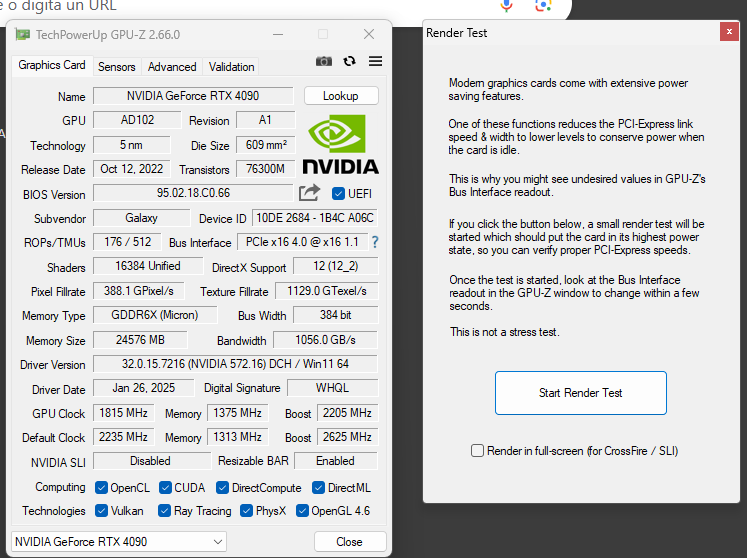The width and height of the screenshot is (747, 558).
Task: Click the Memory Size value 24576 MB
Action: (x=140, y=340)
